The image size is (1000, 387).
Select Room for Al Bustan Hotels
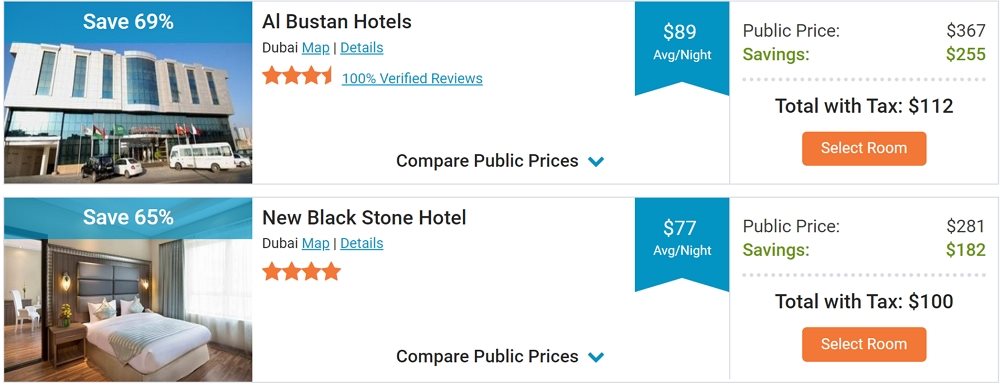click(x=864, y=149)
